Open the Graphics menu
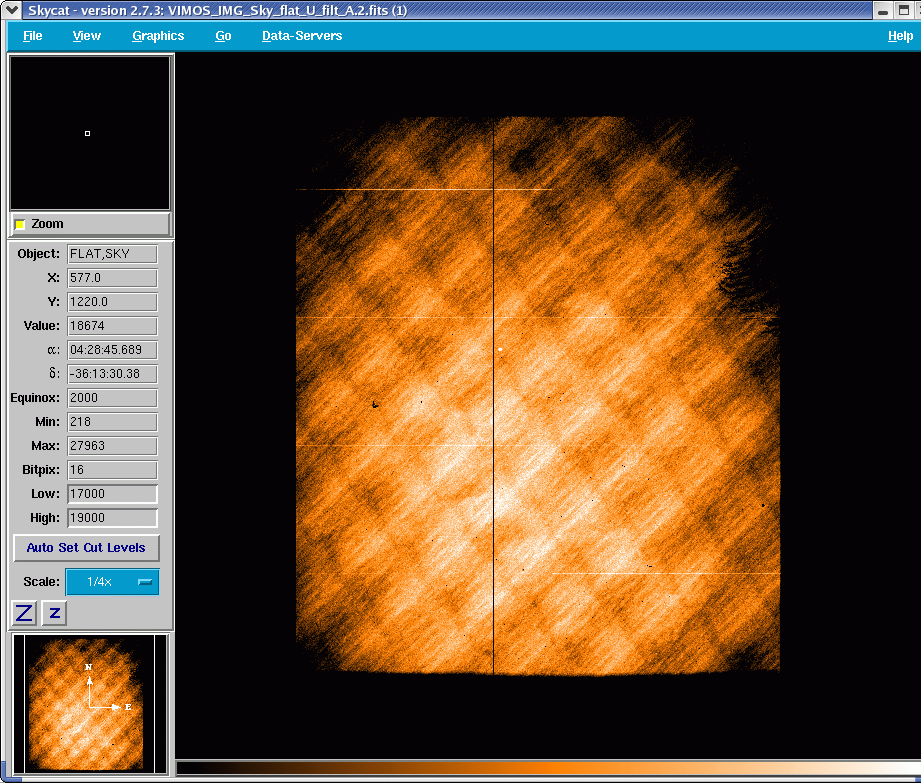The height and width of the screenshot is (783, 921). coord(158,36)
